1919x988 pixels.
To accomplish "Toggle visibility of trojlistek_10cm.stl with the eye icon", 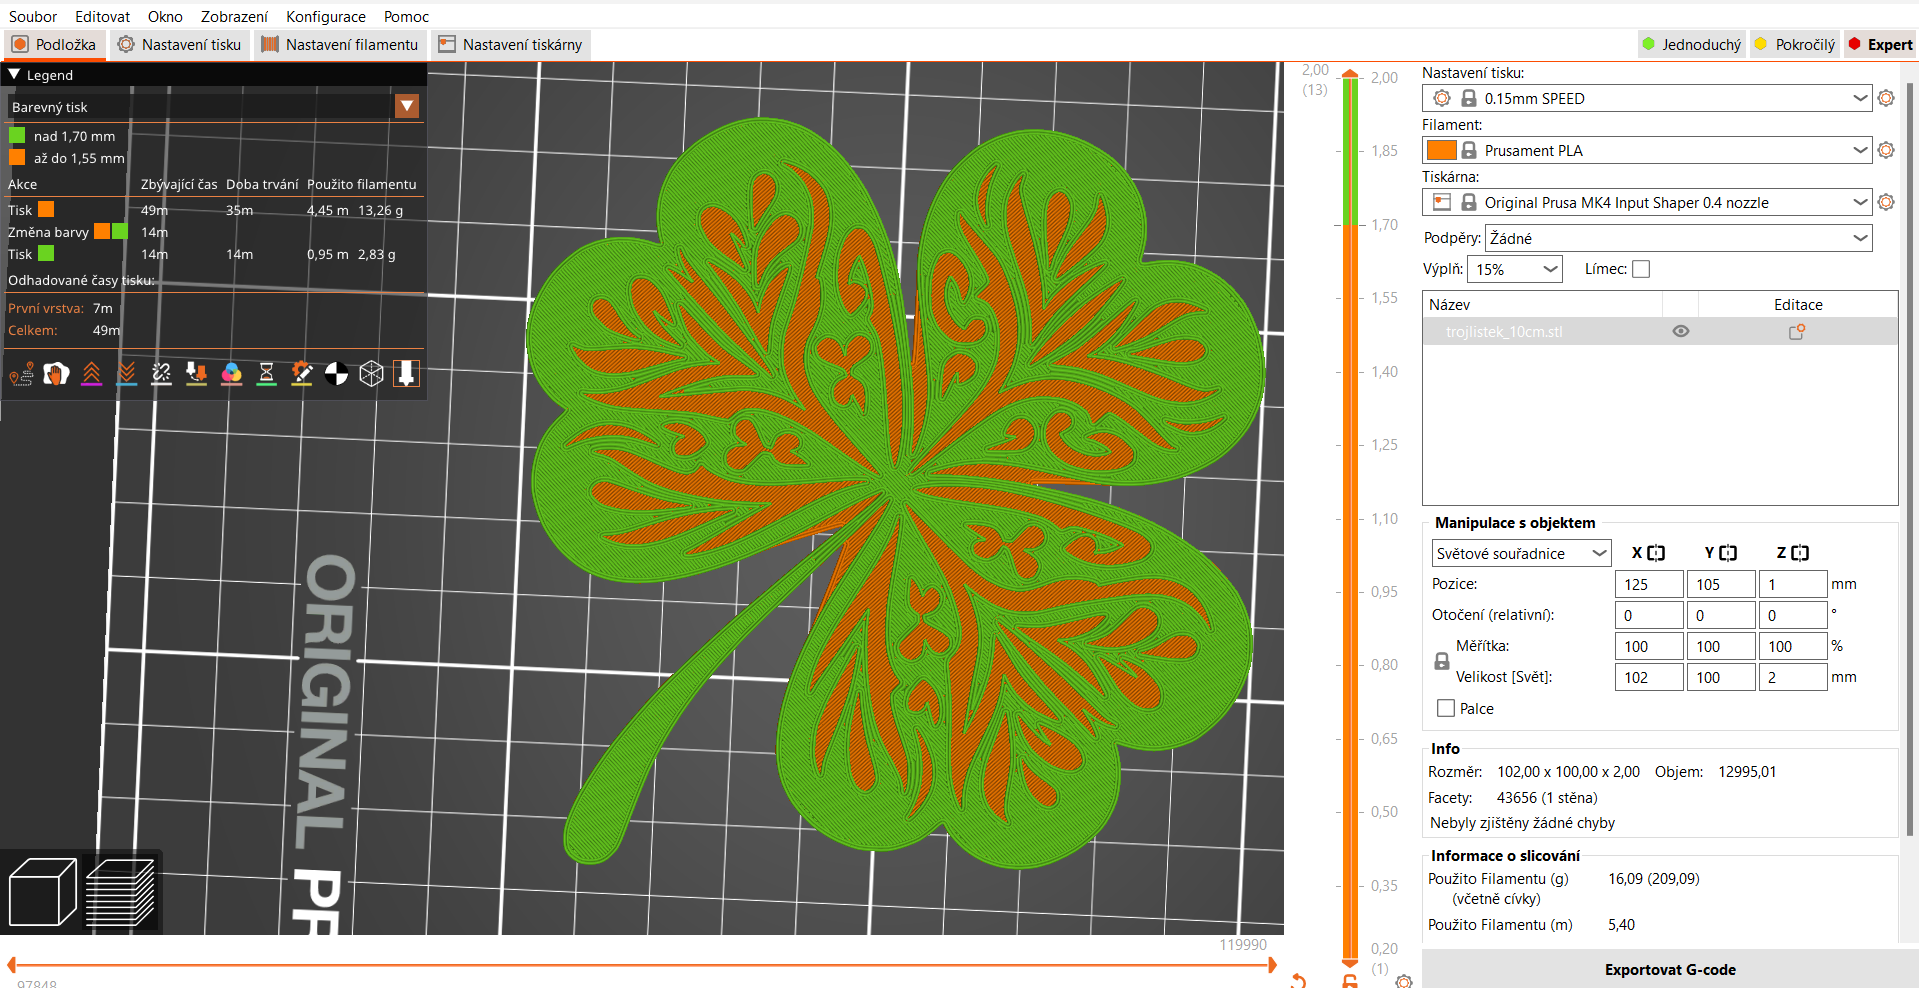I will (x=1680, y=331).
